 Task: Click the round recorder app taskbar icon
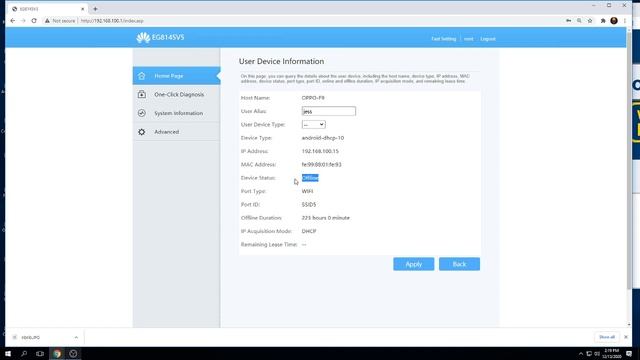pyautogui.click(x=73, y=354)
